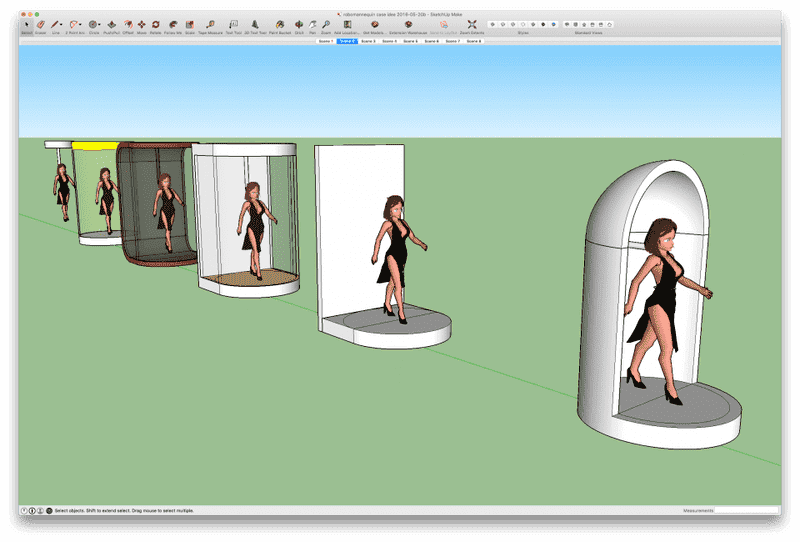The image size is (800, 542).
Task: Pick the Push/Pull tool
Action: pos(110,24)
